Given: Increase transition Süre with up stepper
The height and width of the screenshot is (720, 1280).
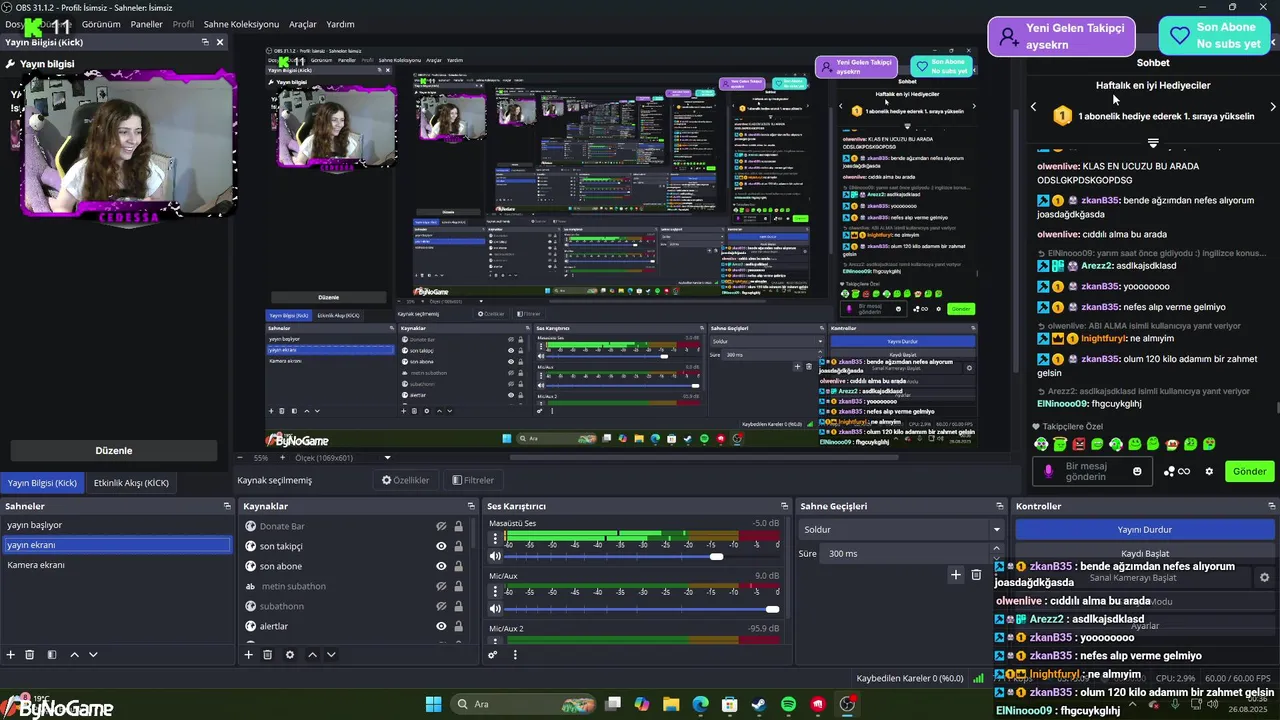Looking at the screenshot, I should [x=996, y=549].
